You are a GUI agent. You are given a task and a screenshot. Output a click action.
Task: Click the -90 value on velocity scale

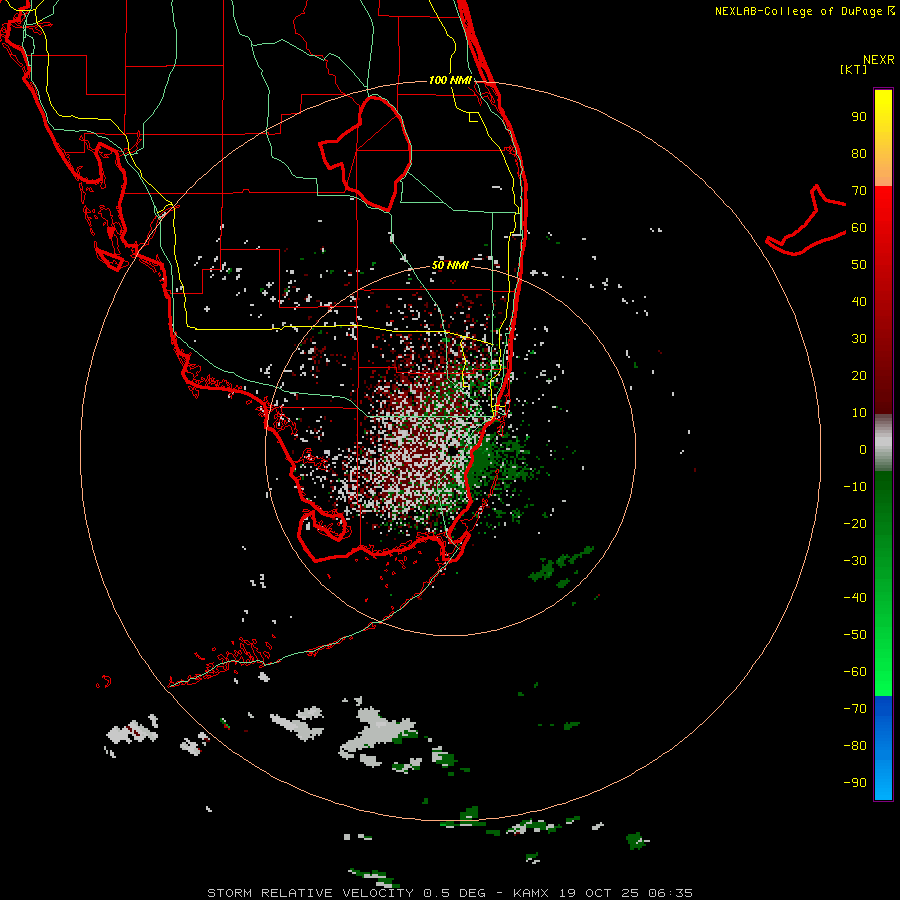pos(855,783)
